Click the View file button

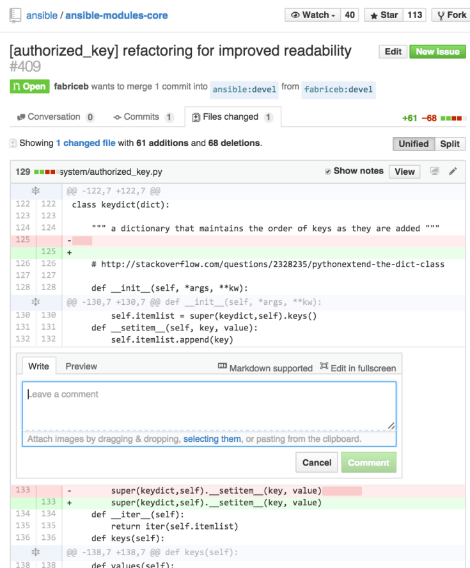404,172
